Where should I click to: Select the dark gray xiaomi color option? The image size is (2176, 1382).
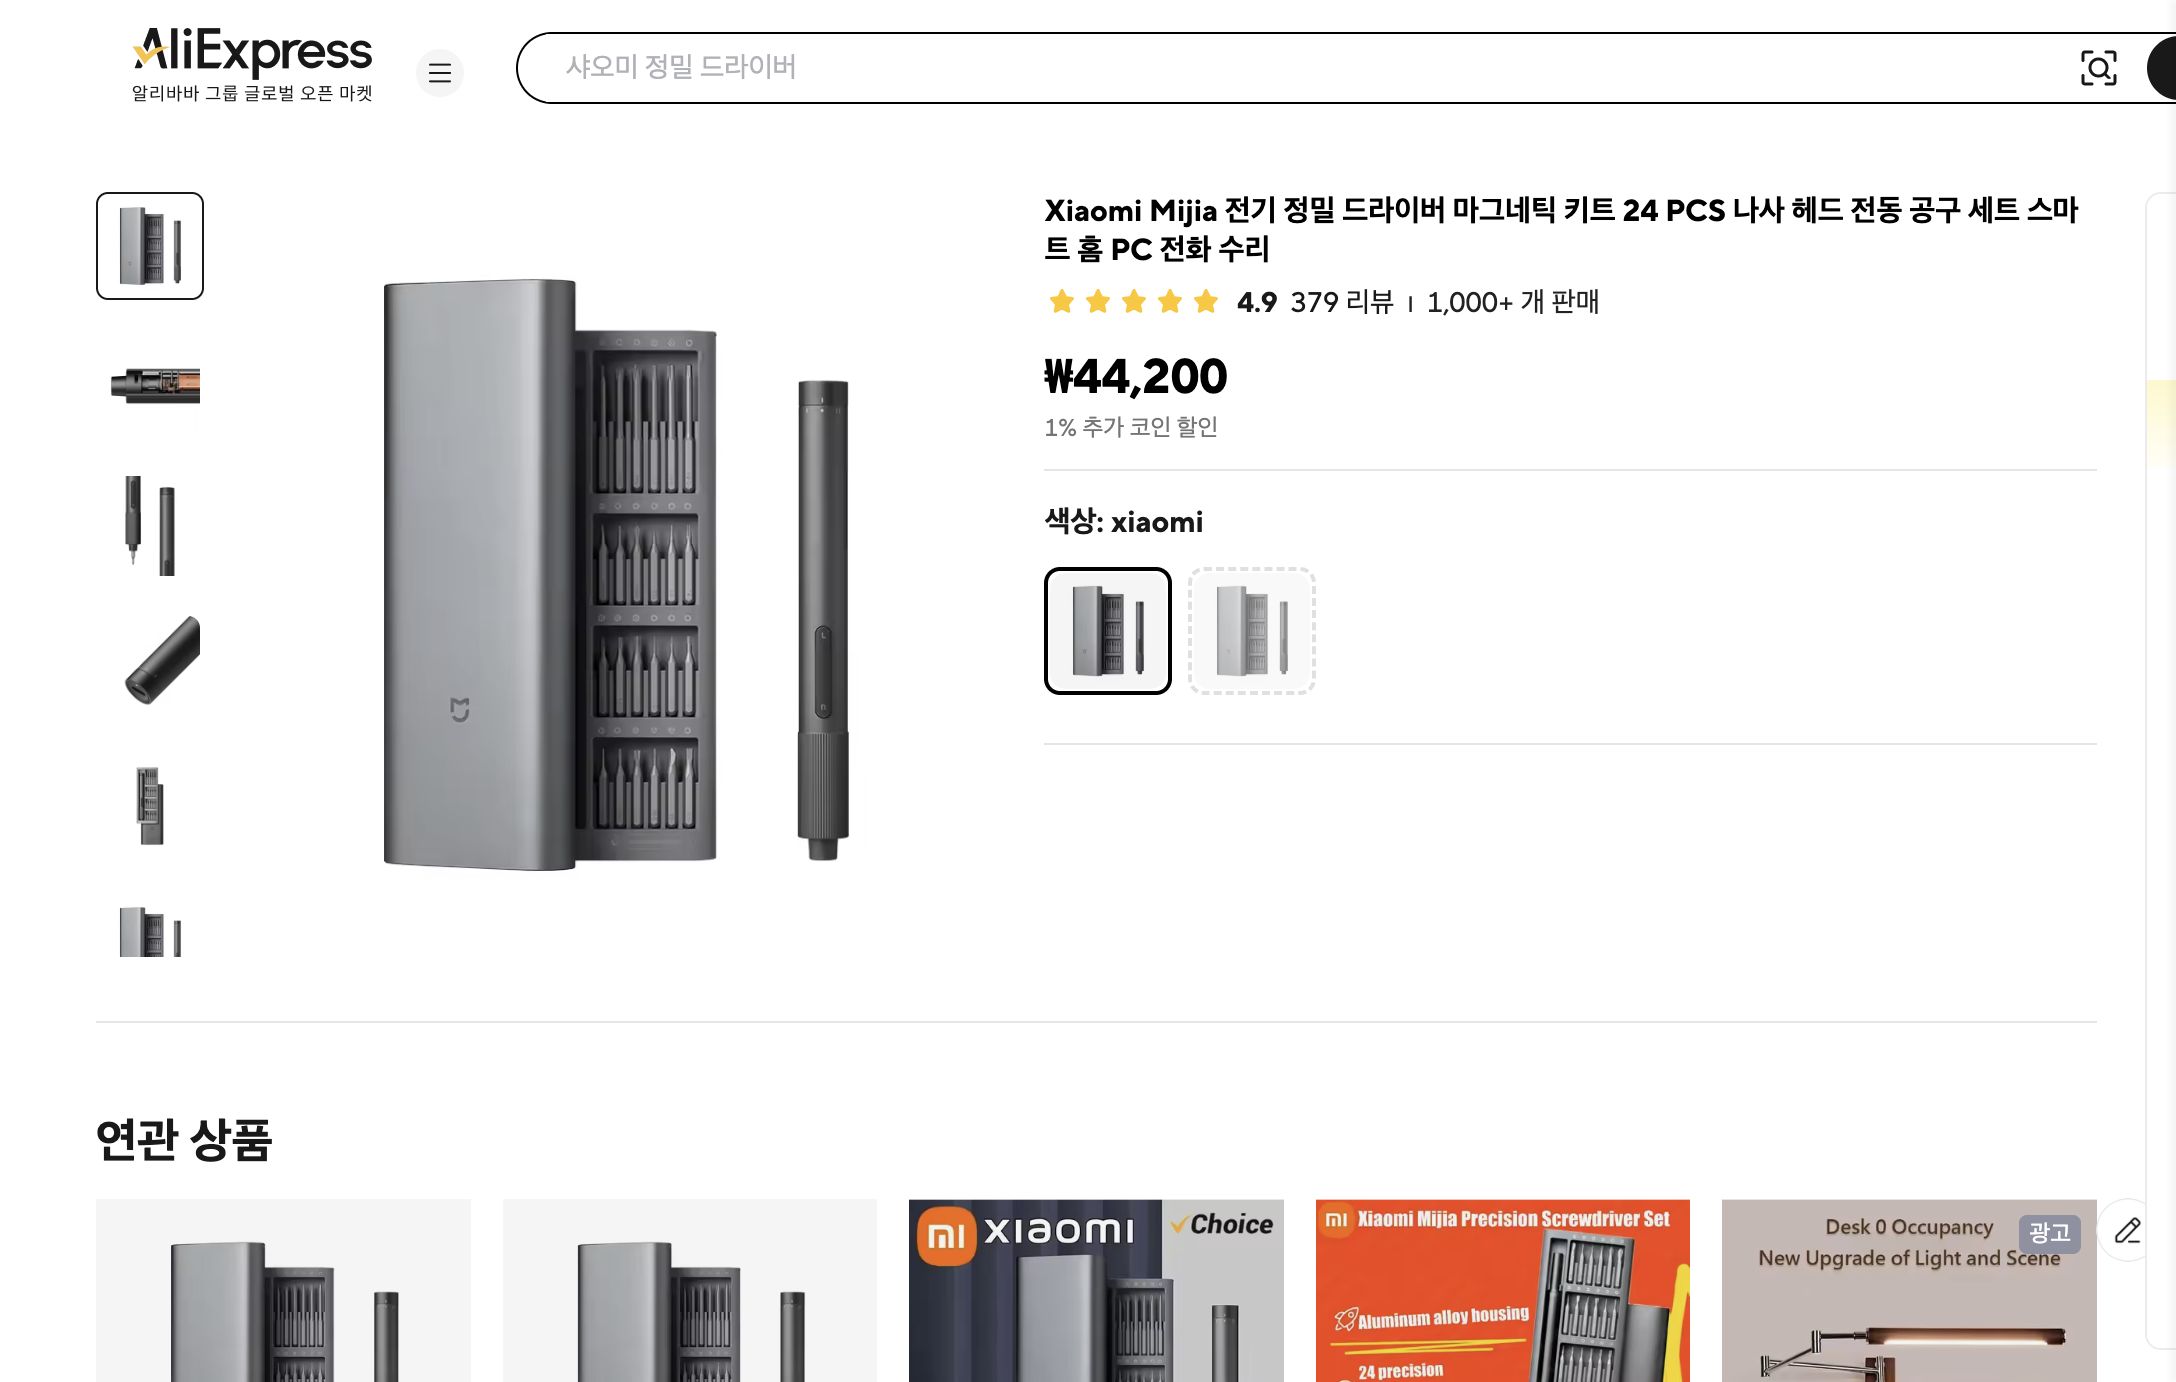pyautogui.click(x=1108, y=631)
